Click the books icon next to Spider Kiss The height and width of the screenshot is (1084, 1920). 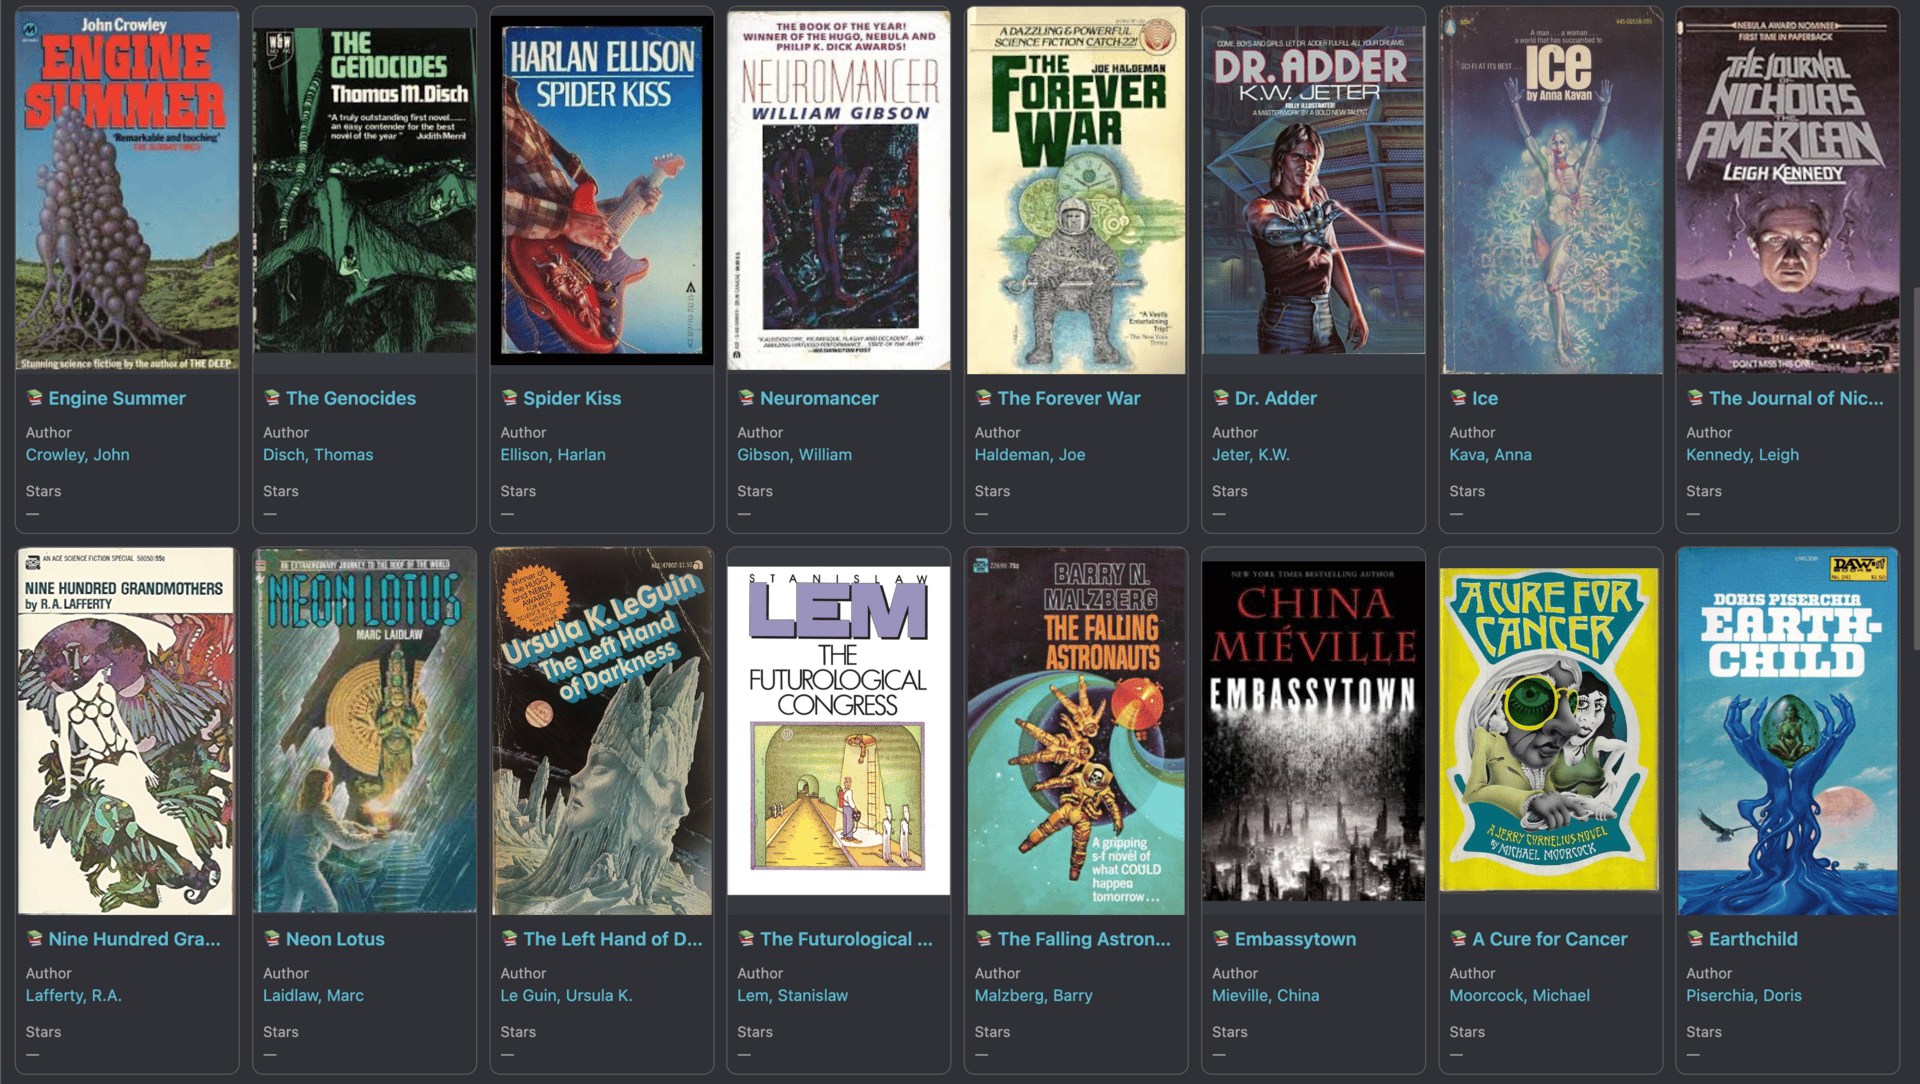pyautogui.click(x=509, y=398)
